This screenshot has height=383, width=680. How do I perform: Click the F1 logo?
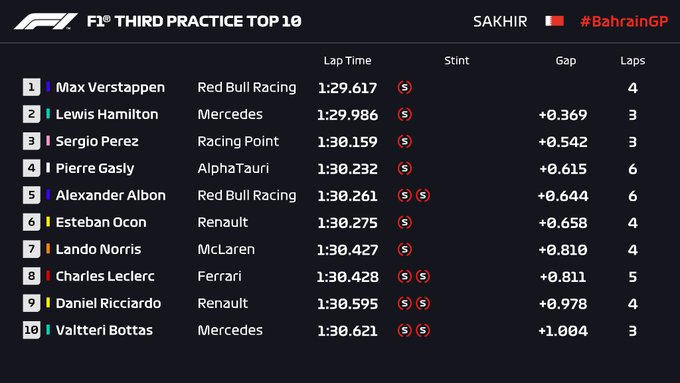point(46,21)
